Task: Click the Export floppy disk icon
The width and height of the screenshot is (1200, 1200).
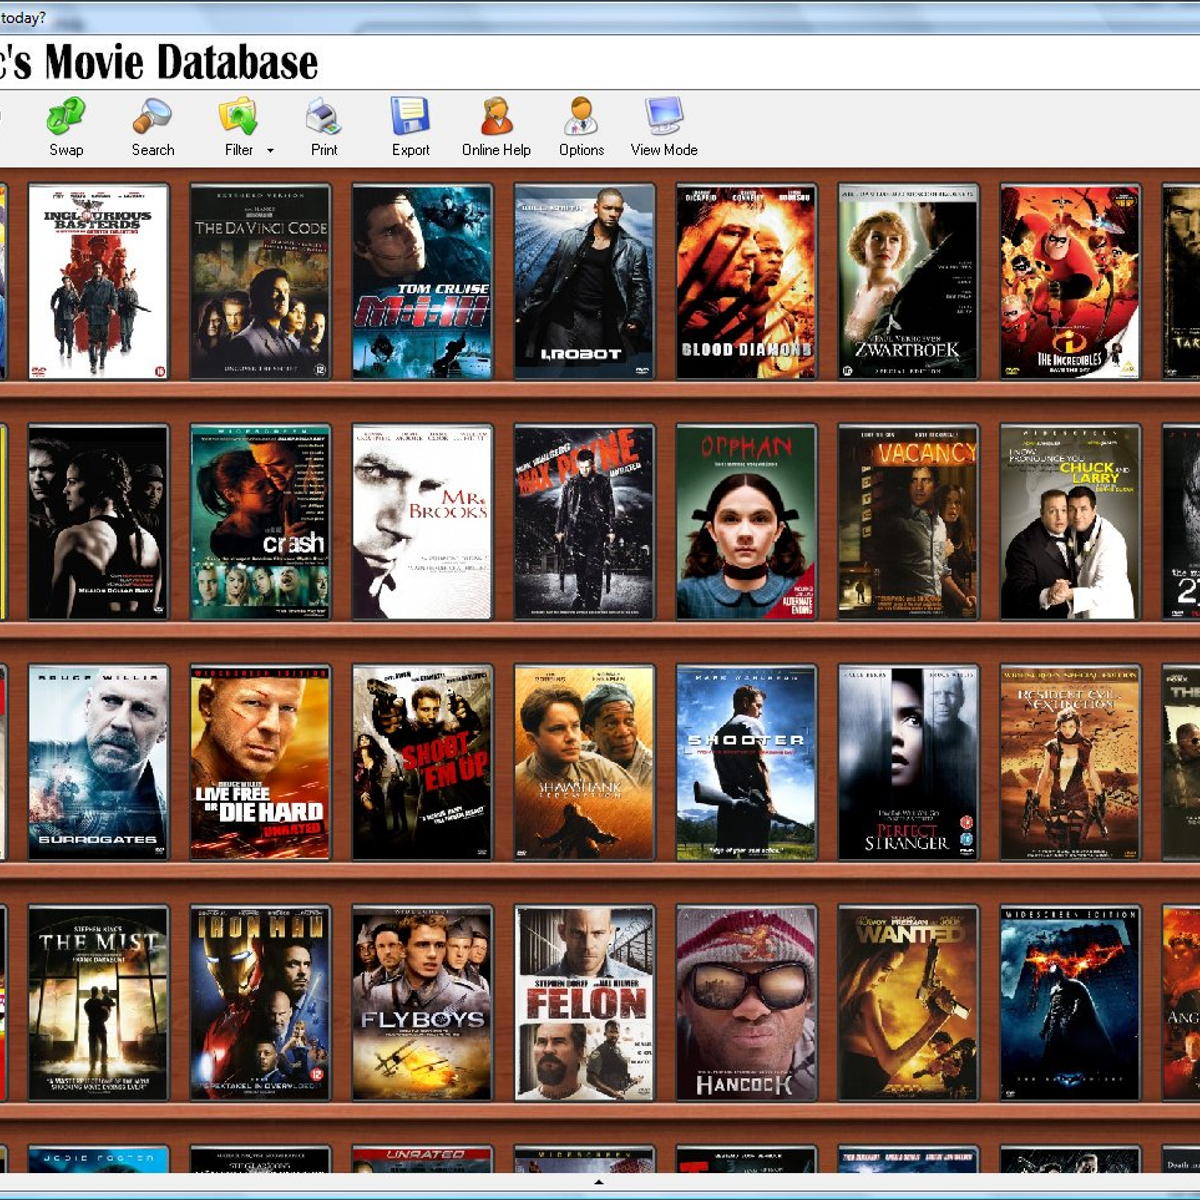Action: pyautogui.click(x=410, y=118)
